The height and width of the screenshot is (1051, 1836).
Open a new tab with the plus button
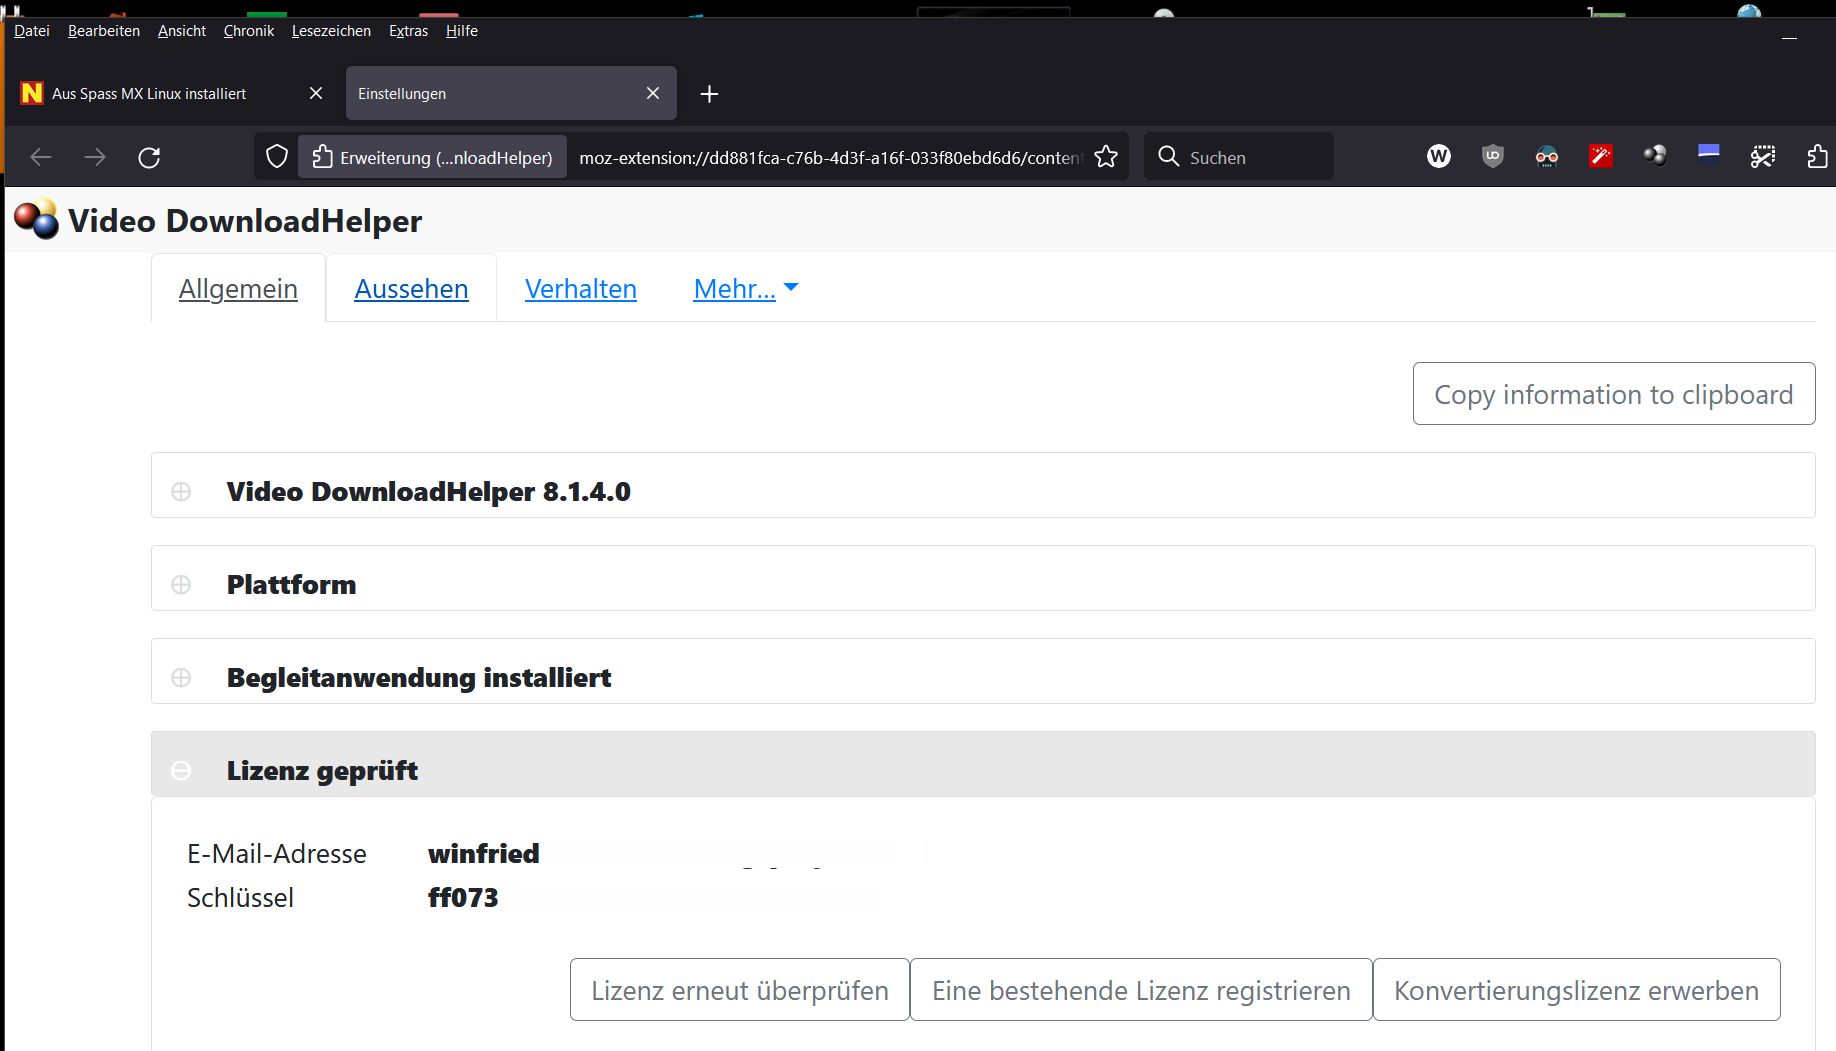tap(709, 94)
